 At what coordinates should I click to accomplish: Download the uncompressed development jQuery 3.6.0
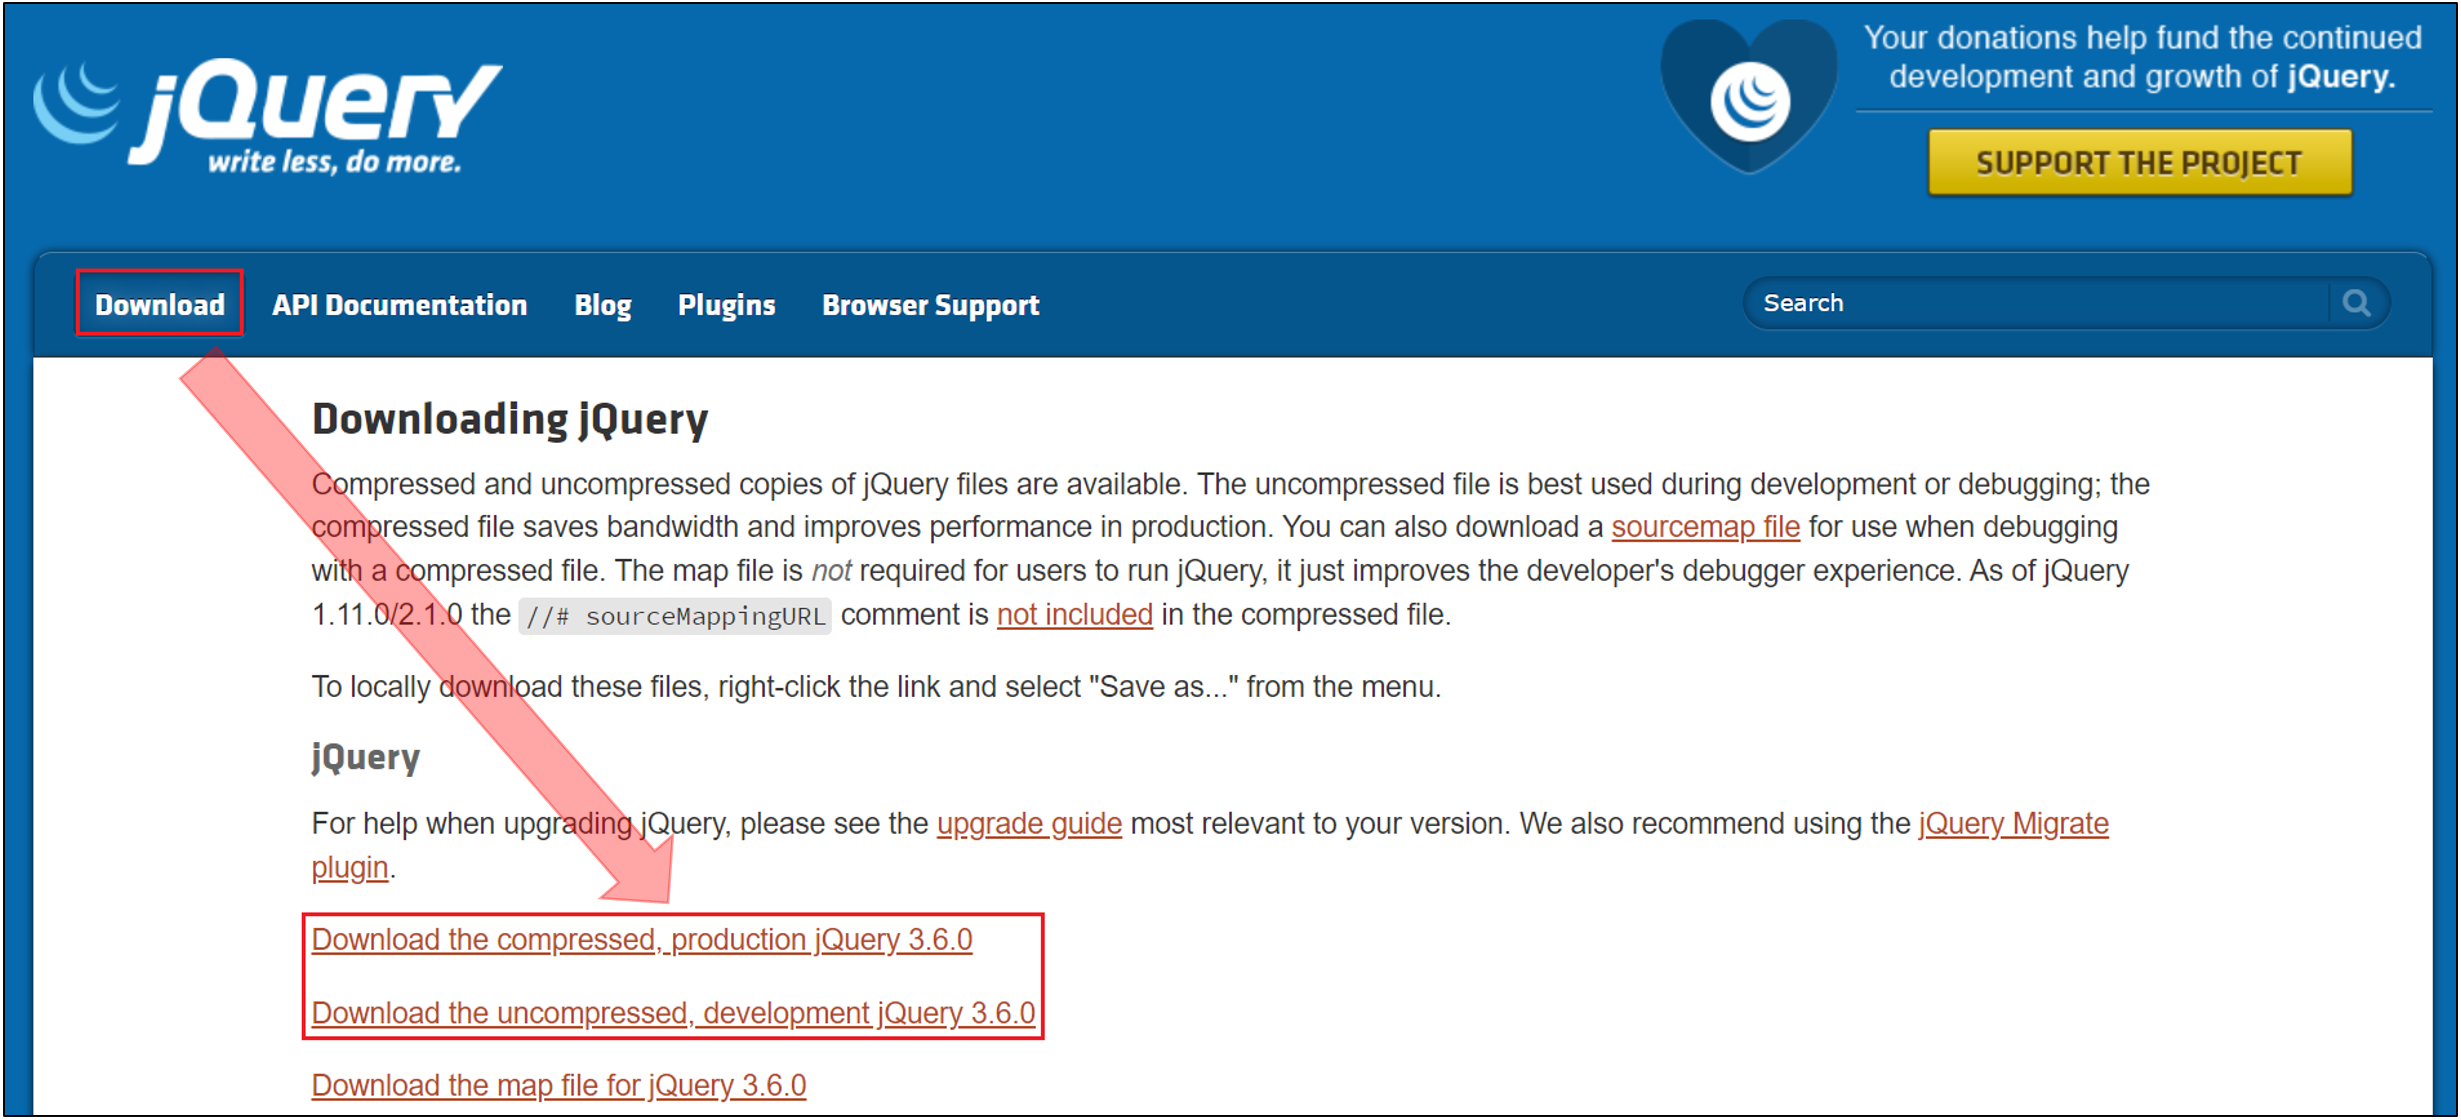coord(672,1012)
